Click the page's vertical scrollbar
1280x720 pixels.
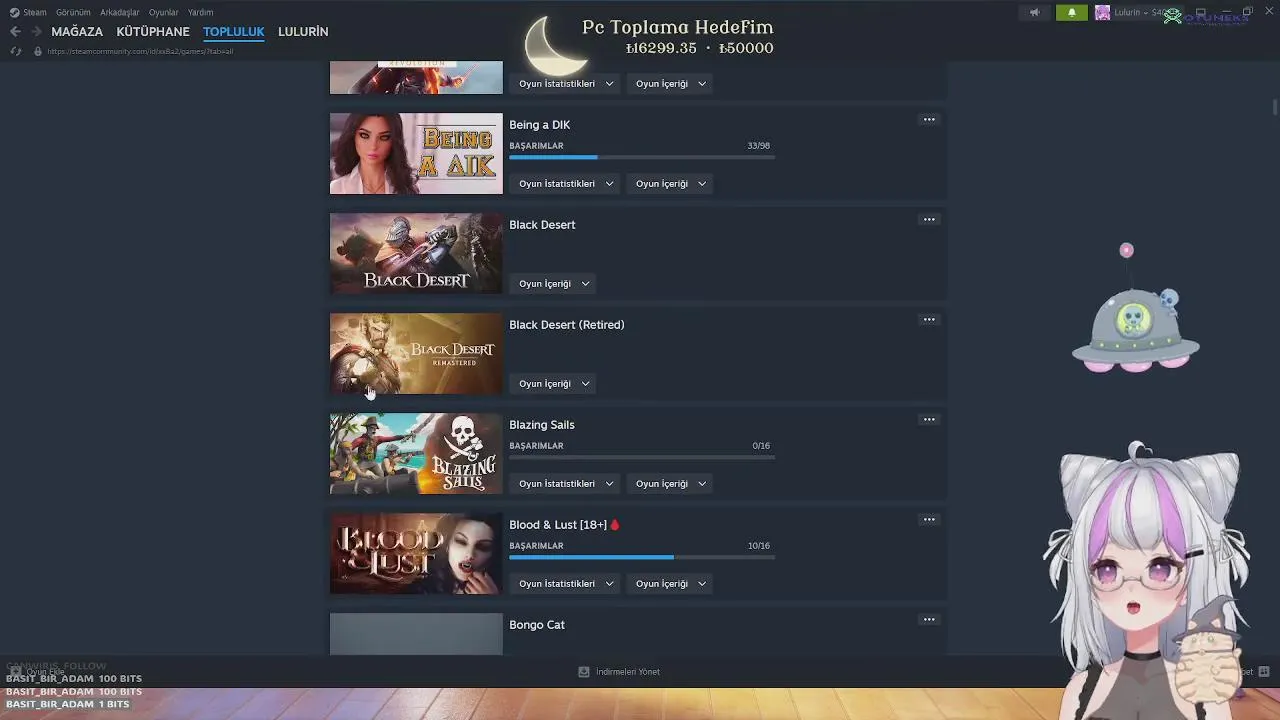(x=1274, y=108)
